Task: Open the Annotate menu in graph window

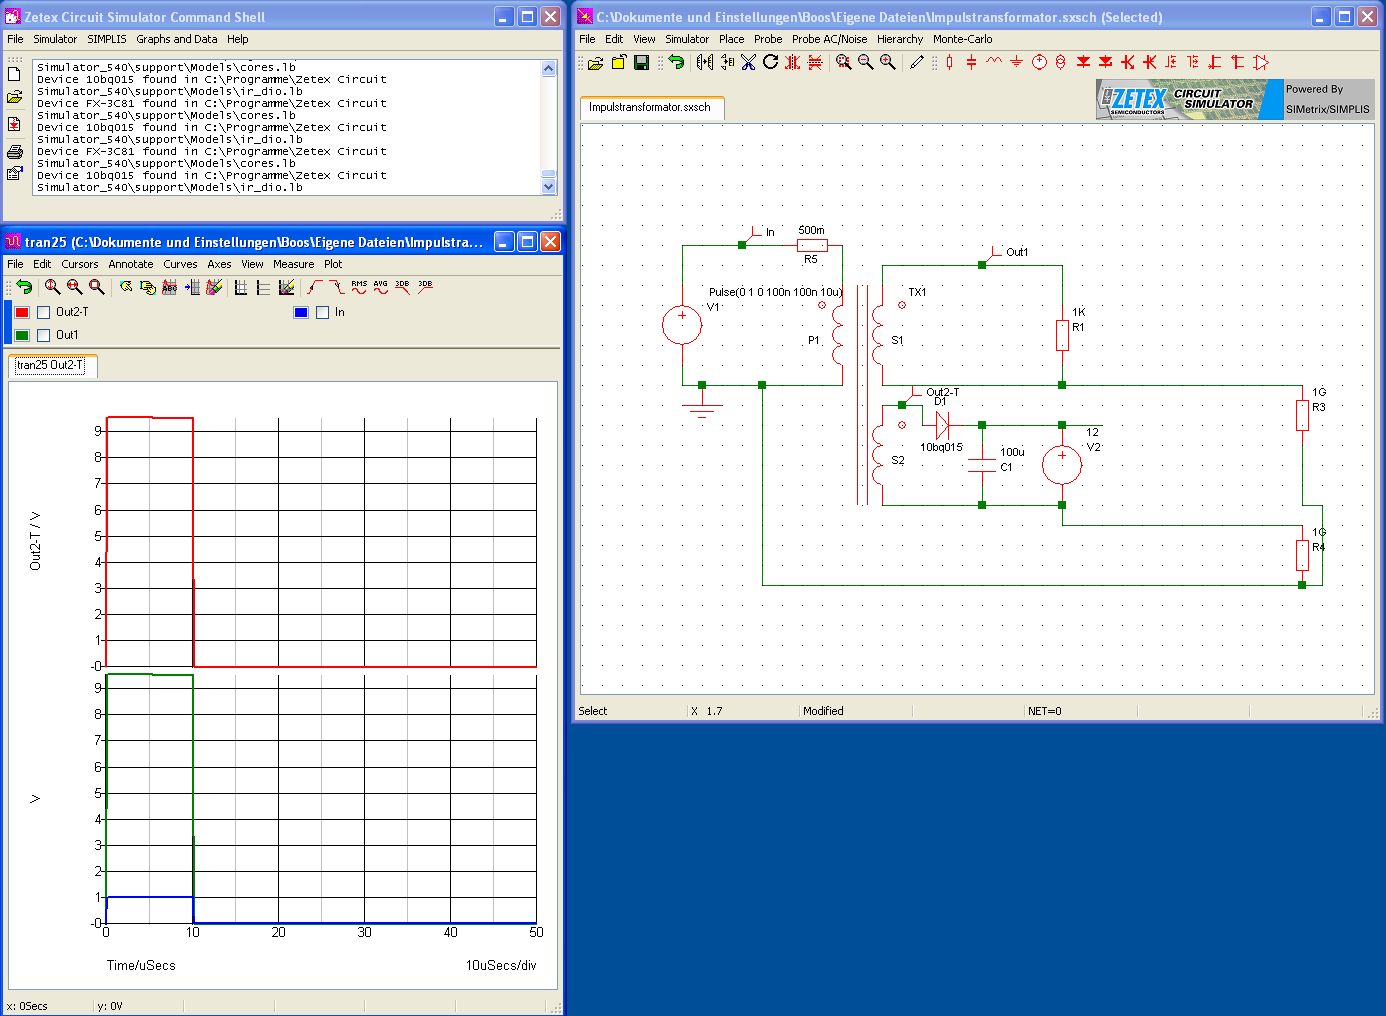Action: (131, 264)
